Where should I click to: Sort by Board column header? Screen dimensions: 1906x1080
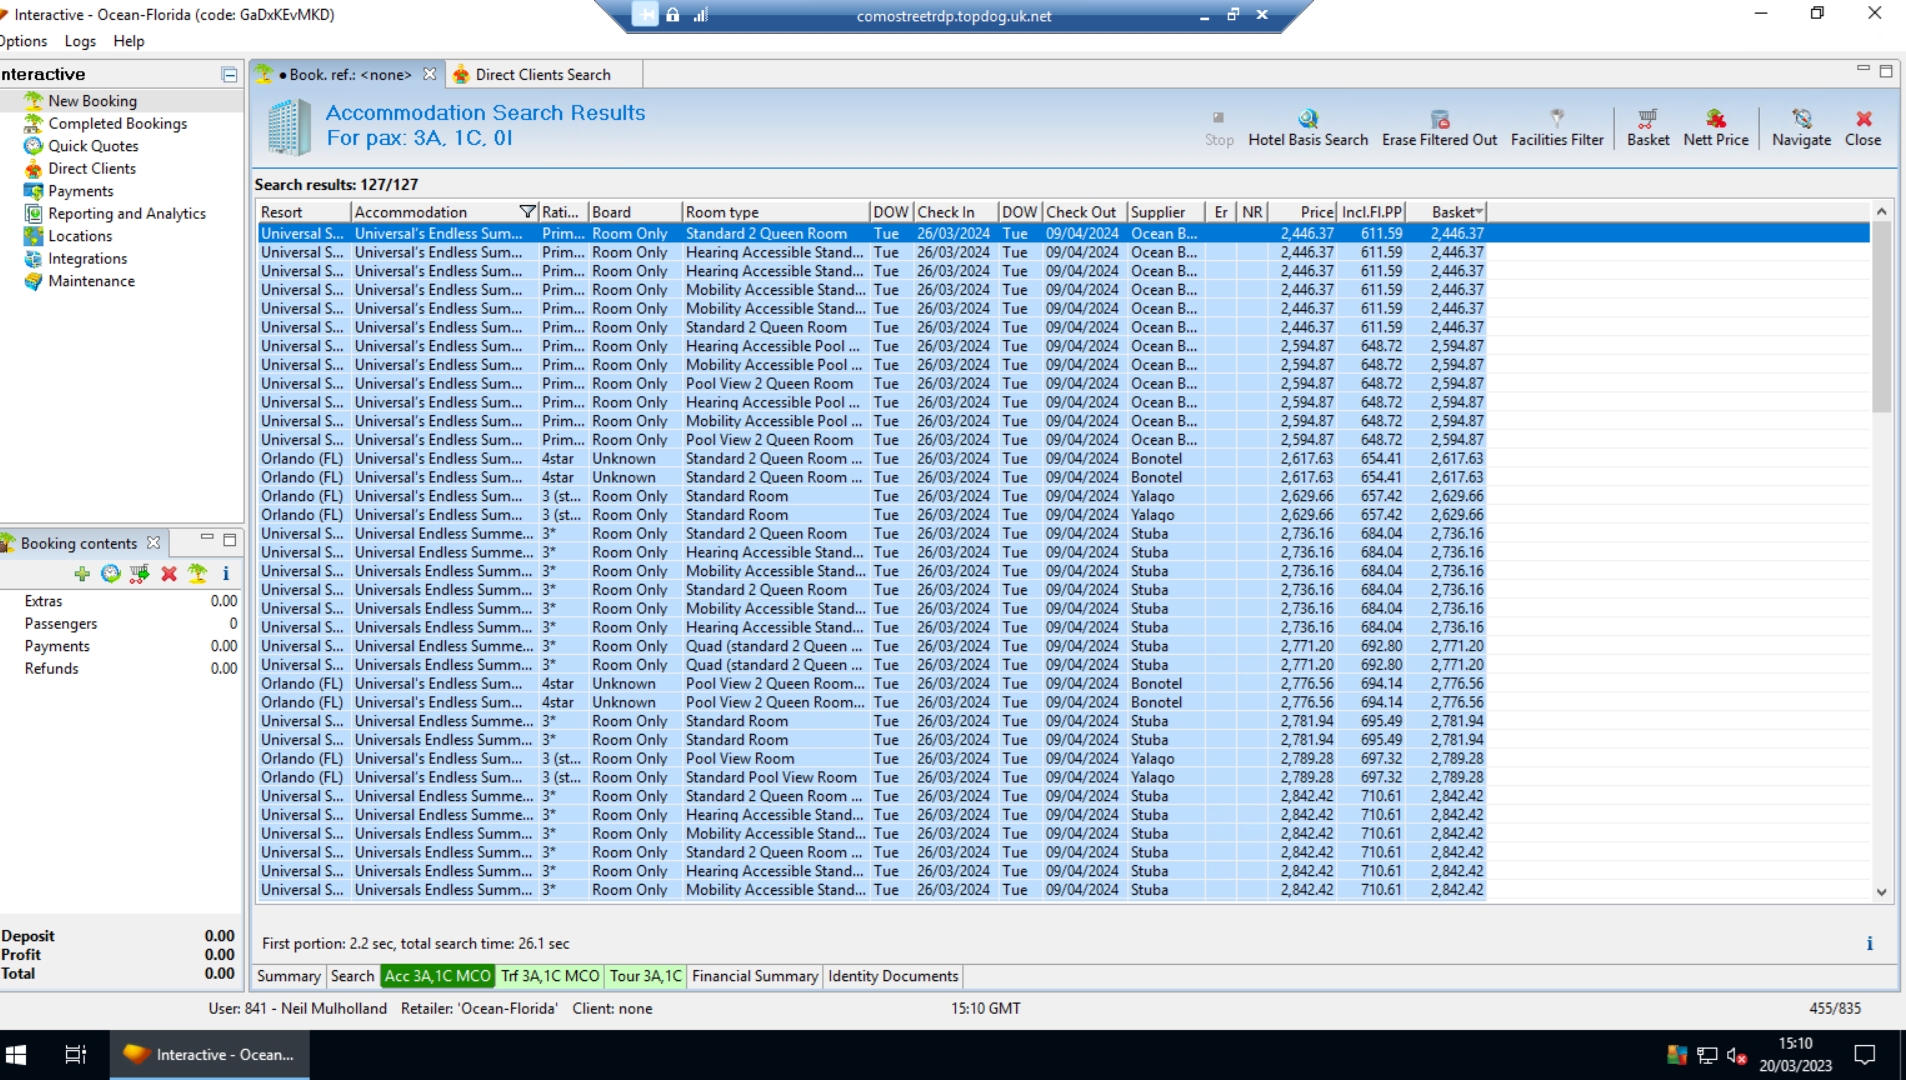(x=635, y=212)
